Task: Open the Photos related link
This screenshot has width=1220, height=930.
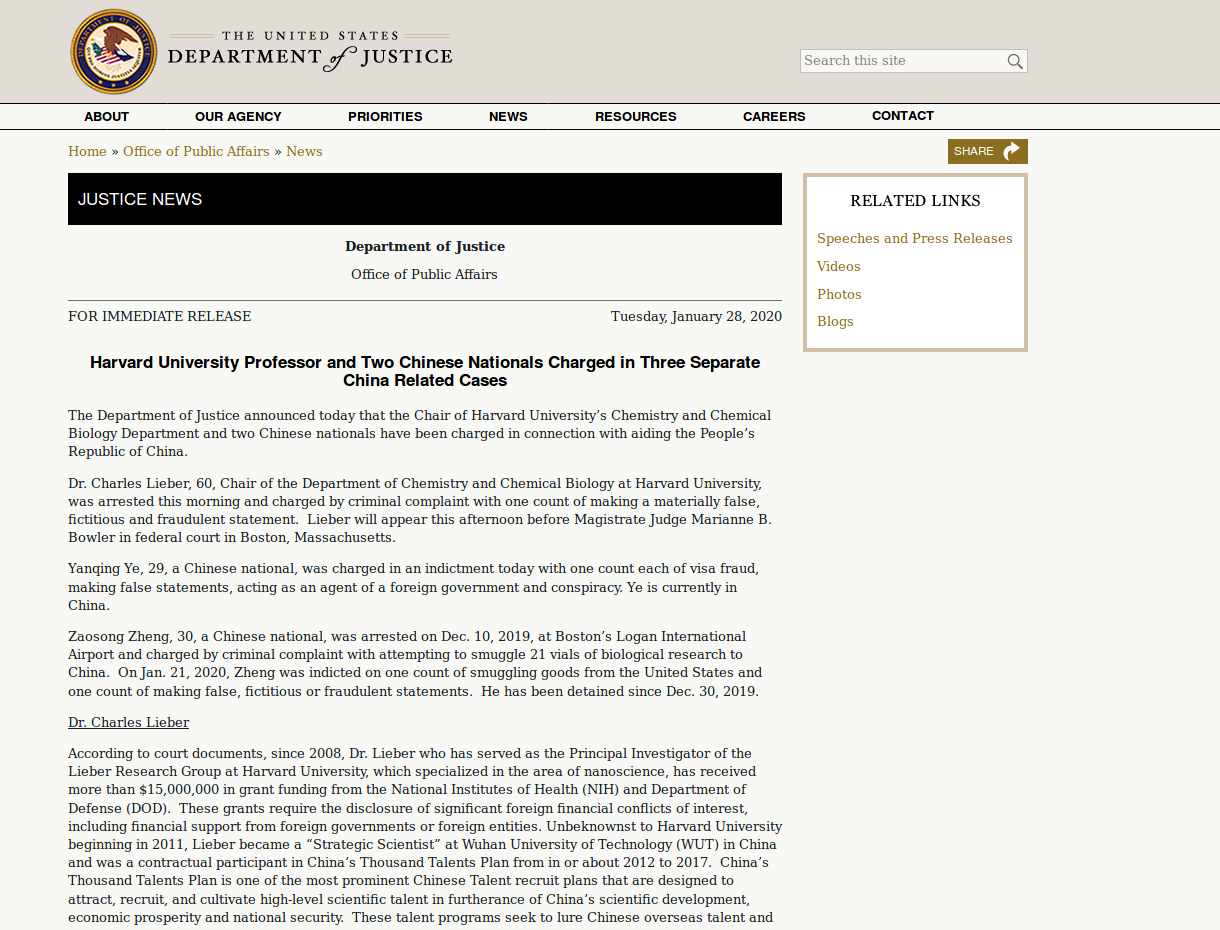Action: click(x=839, y=294)
